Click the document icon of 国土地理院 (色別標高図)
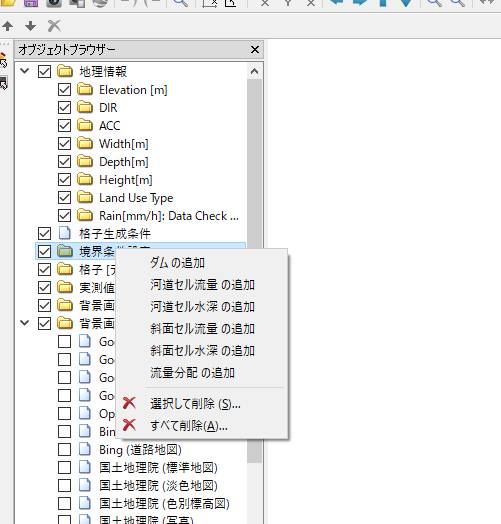The width and height of the screenshot is (501, 524). click(85, 504)
